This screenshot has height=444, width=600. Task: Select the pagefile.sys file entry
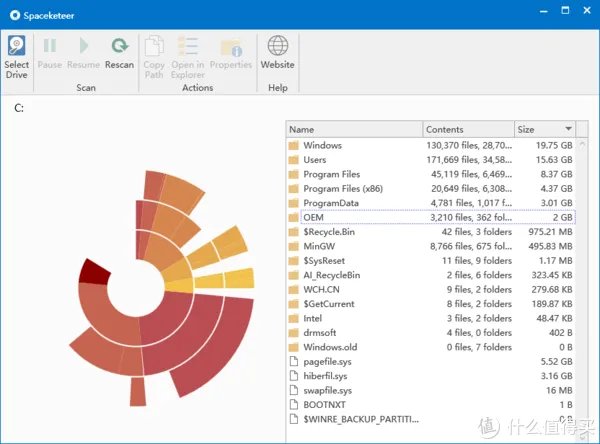click(x=328, y=361)
